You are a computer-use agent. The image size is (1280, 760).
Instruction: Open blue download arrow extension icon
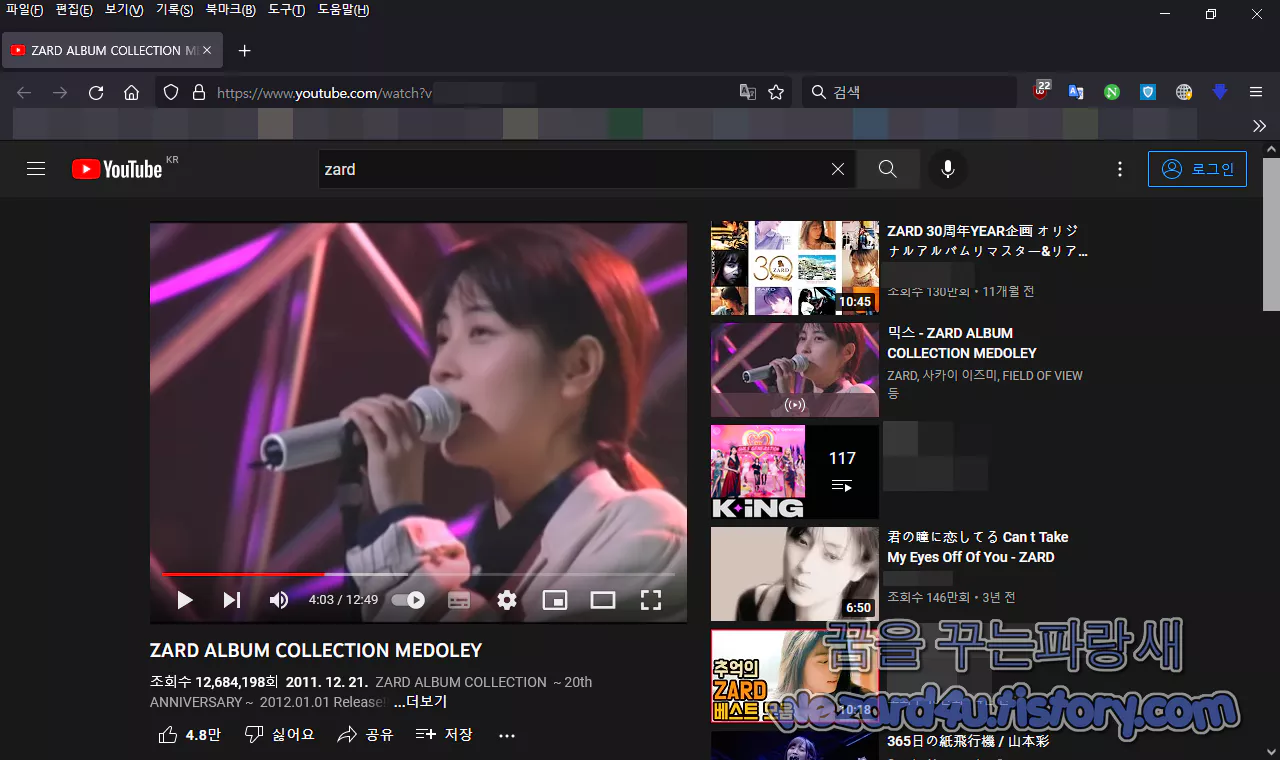(1220, 92)
